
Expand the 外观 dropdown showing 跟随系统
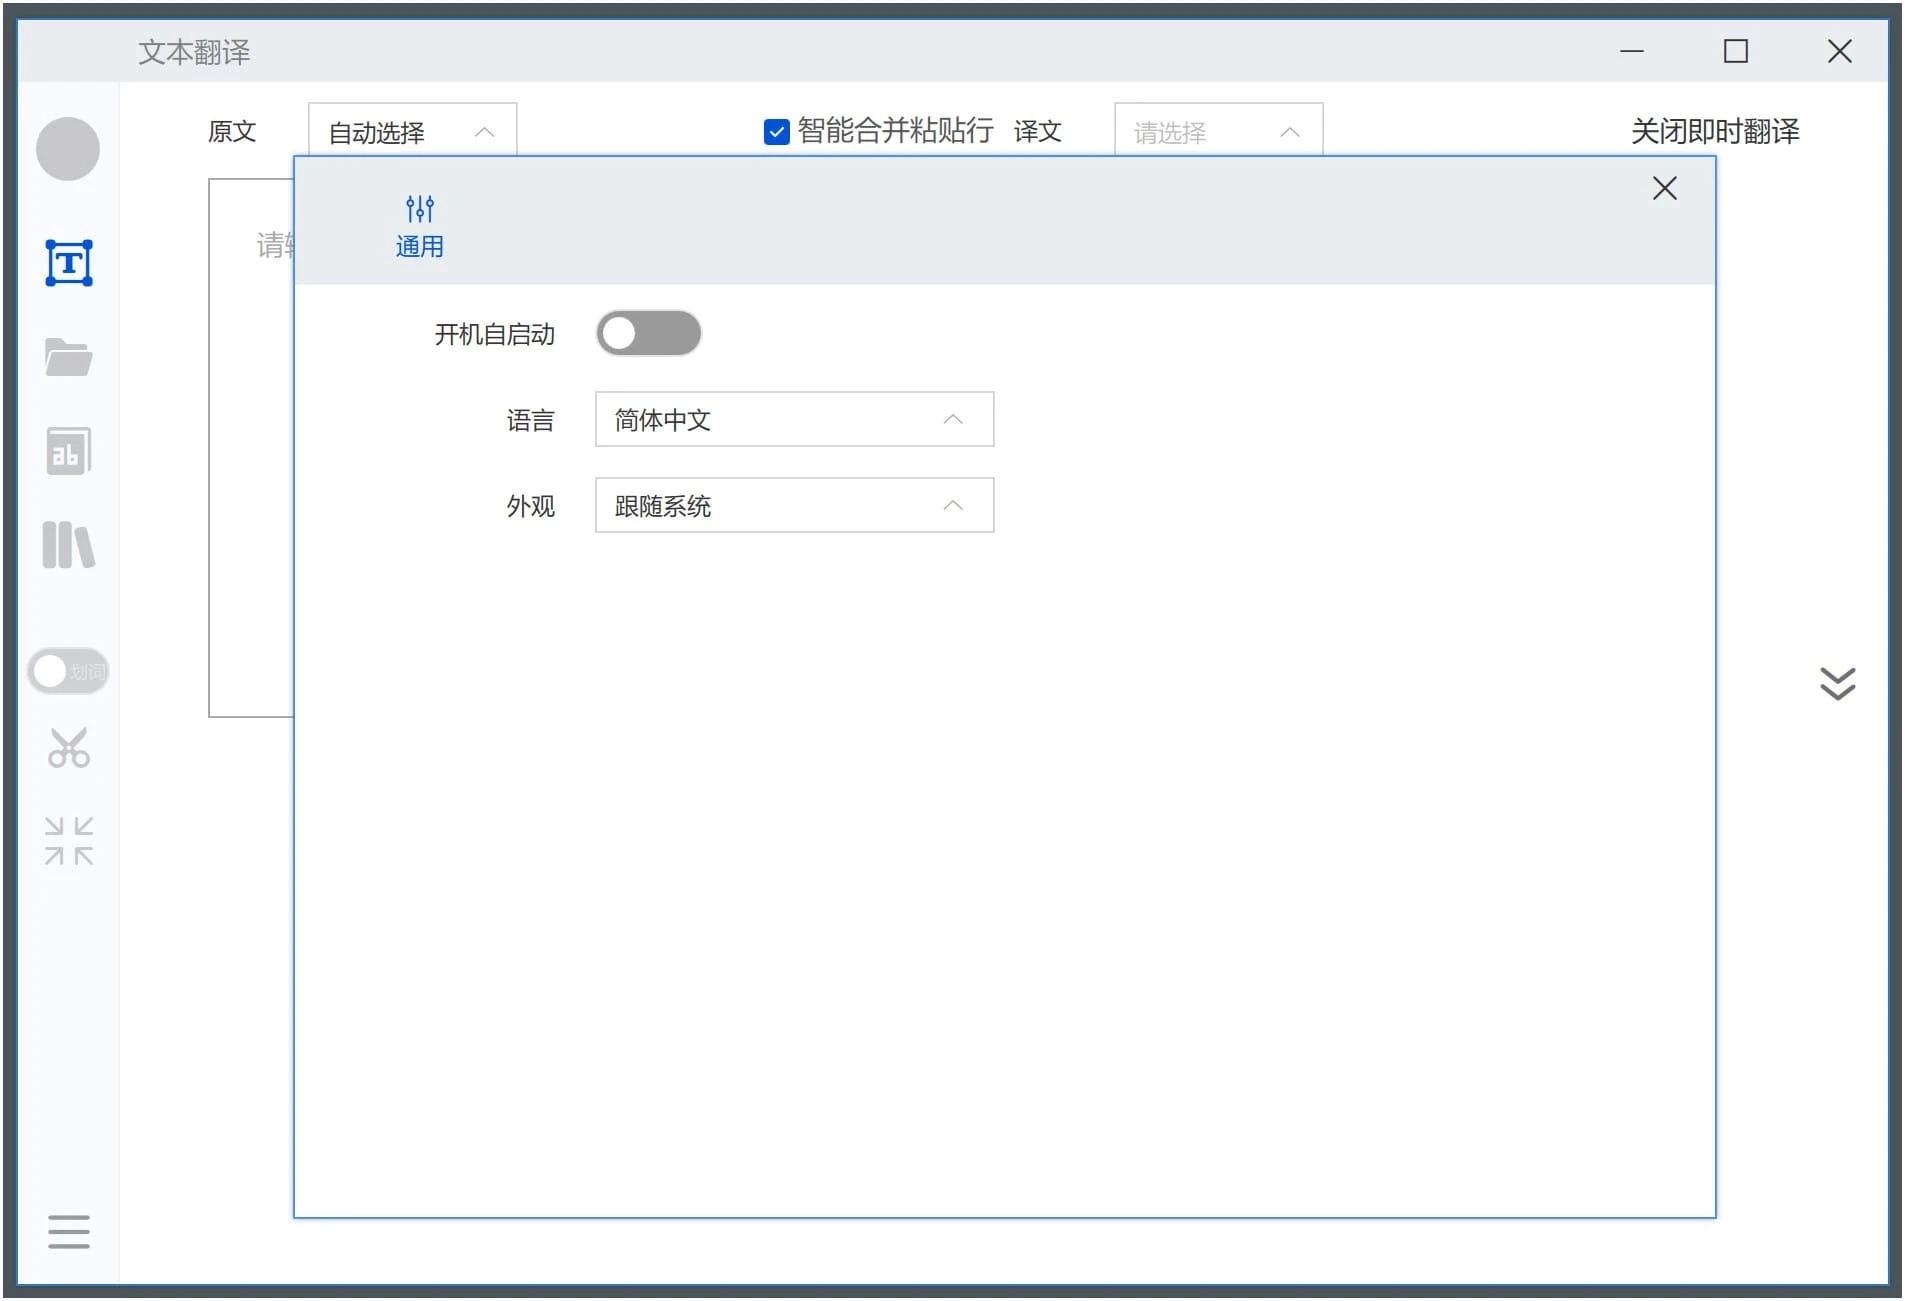click(x=794, y=506)
